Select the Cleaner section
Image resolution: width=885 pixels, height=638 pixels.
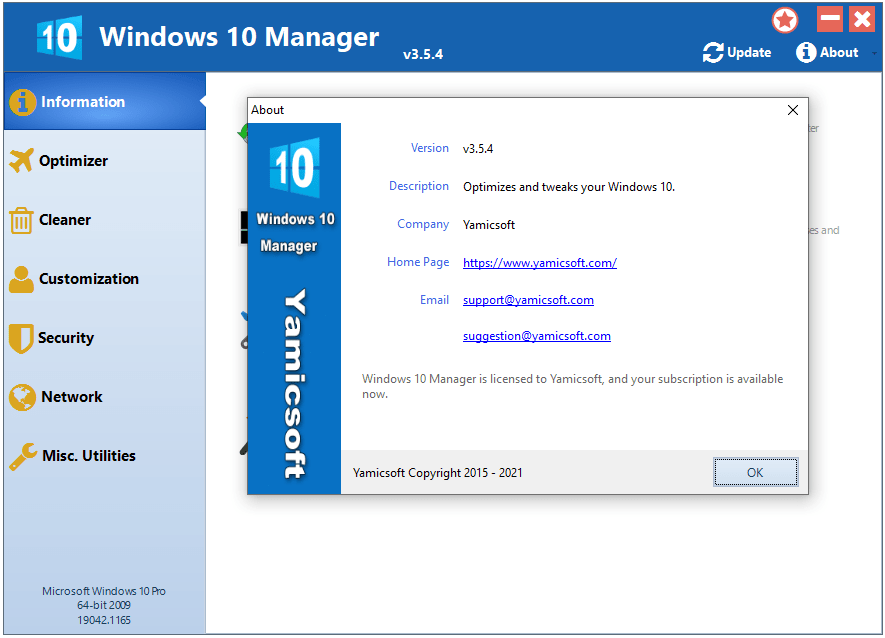tap(105, 220)
